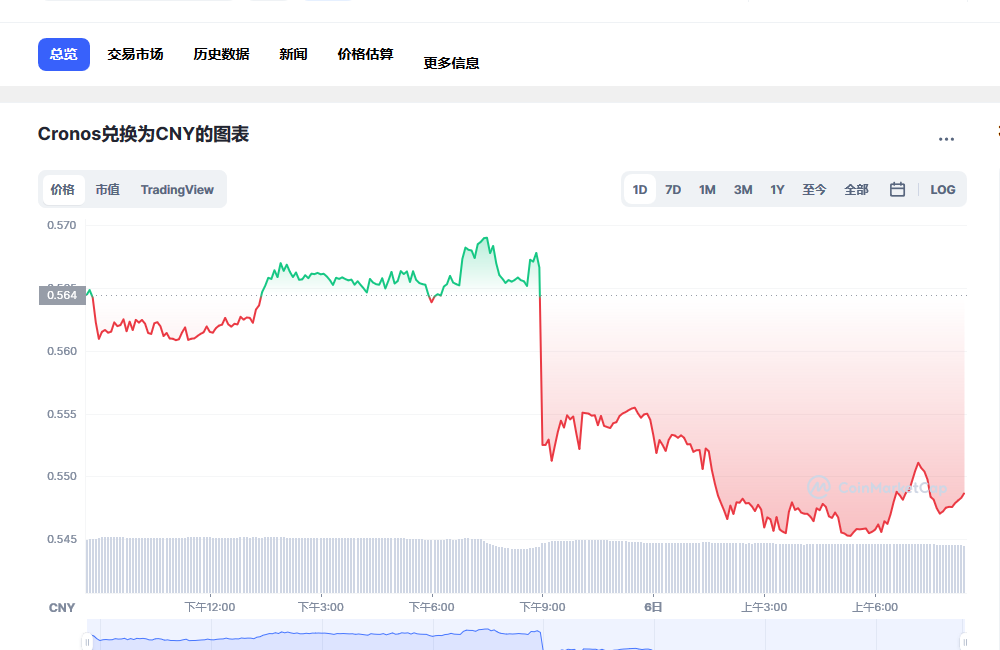Open the 历史数据 tab
This screenshot has width=1000, height=650.
(x=221, y=54)
